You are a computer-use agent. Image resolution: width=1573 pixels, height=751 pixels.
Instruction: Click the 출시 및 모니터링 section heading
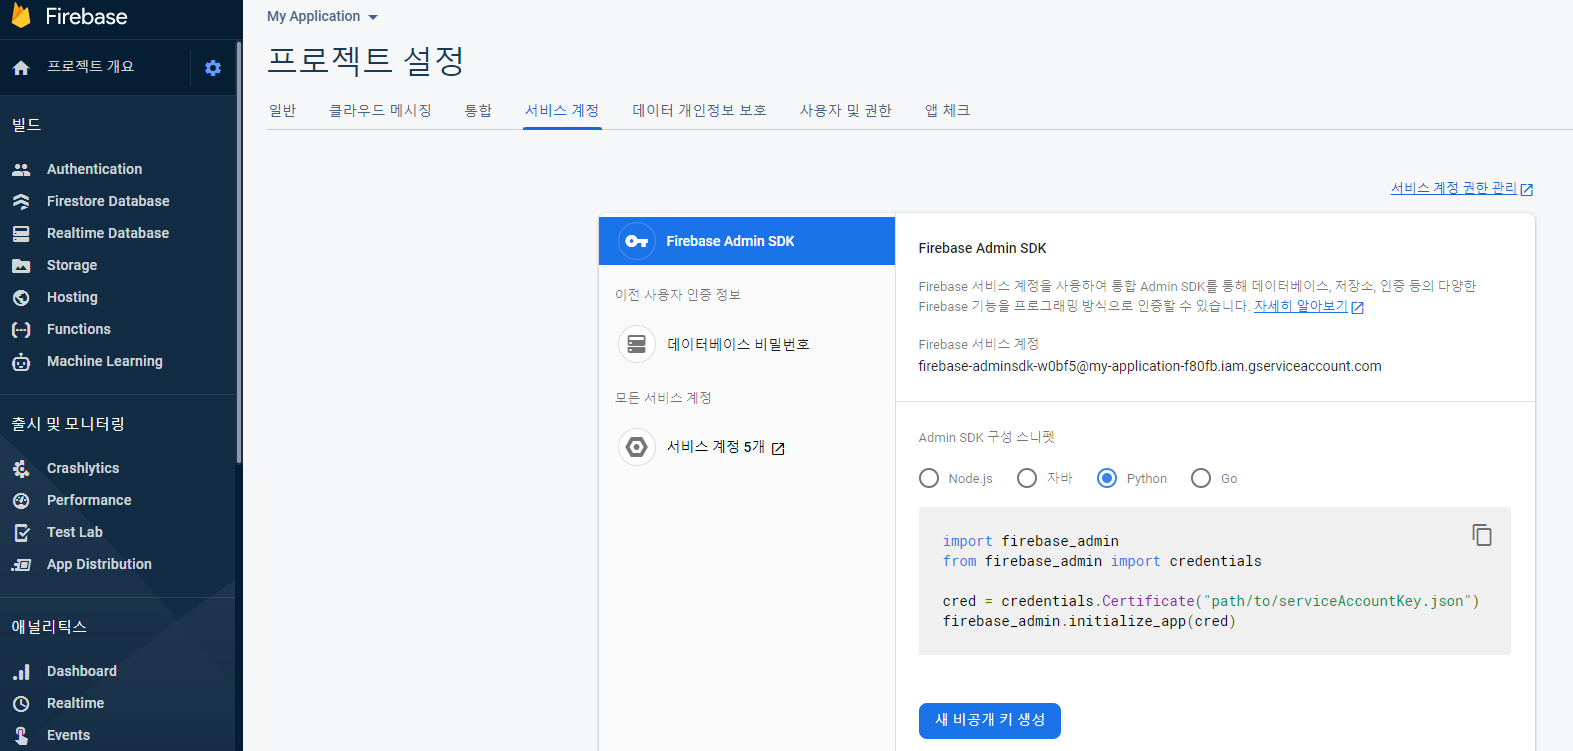pyautogui.click(x=68, y=424)
